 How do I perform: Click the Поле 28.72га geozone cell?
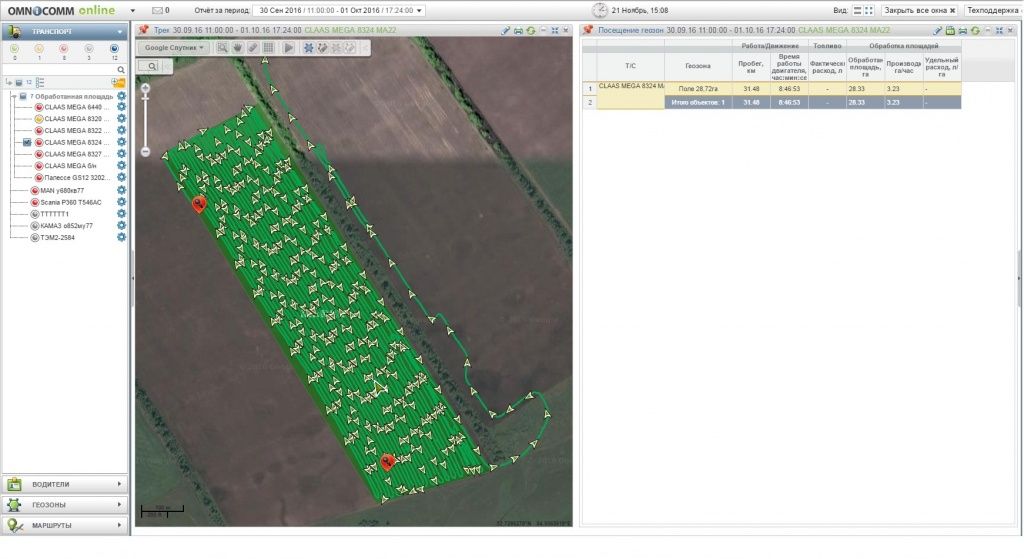tap(697, 88)
